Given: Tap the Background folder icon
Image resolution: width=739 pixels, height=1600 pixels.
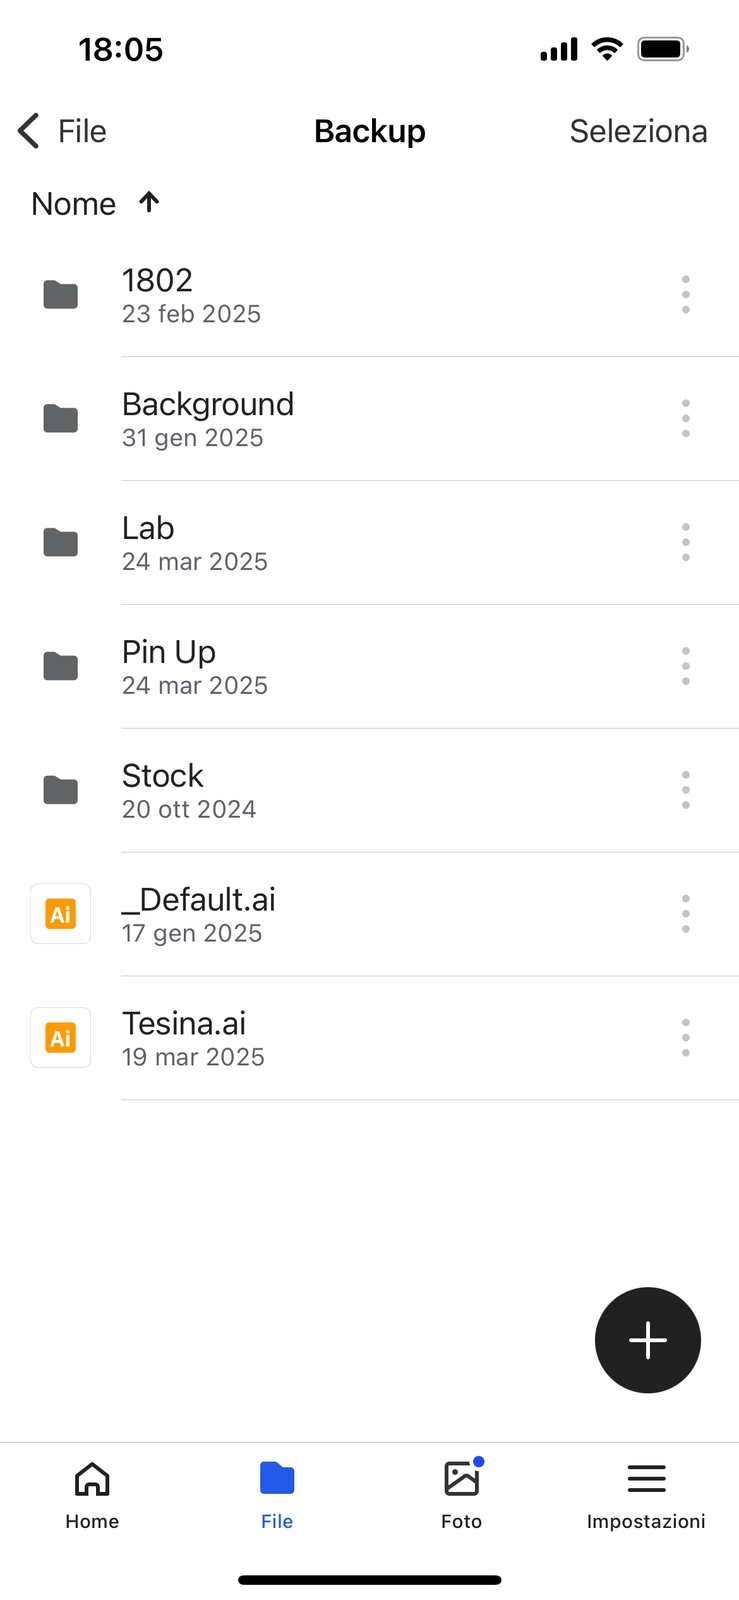Looking at the screenshot, I should pyautogui.click(x=61, y=418).
